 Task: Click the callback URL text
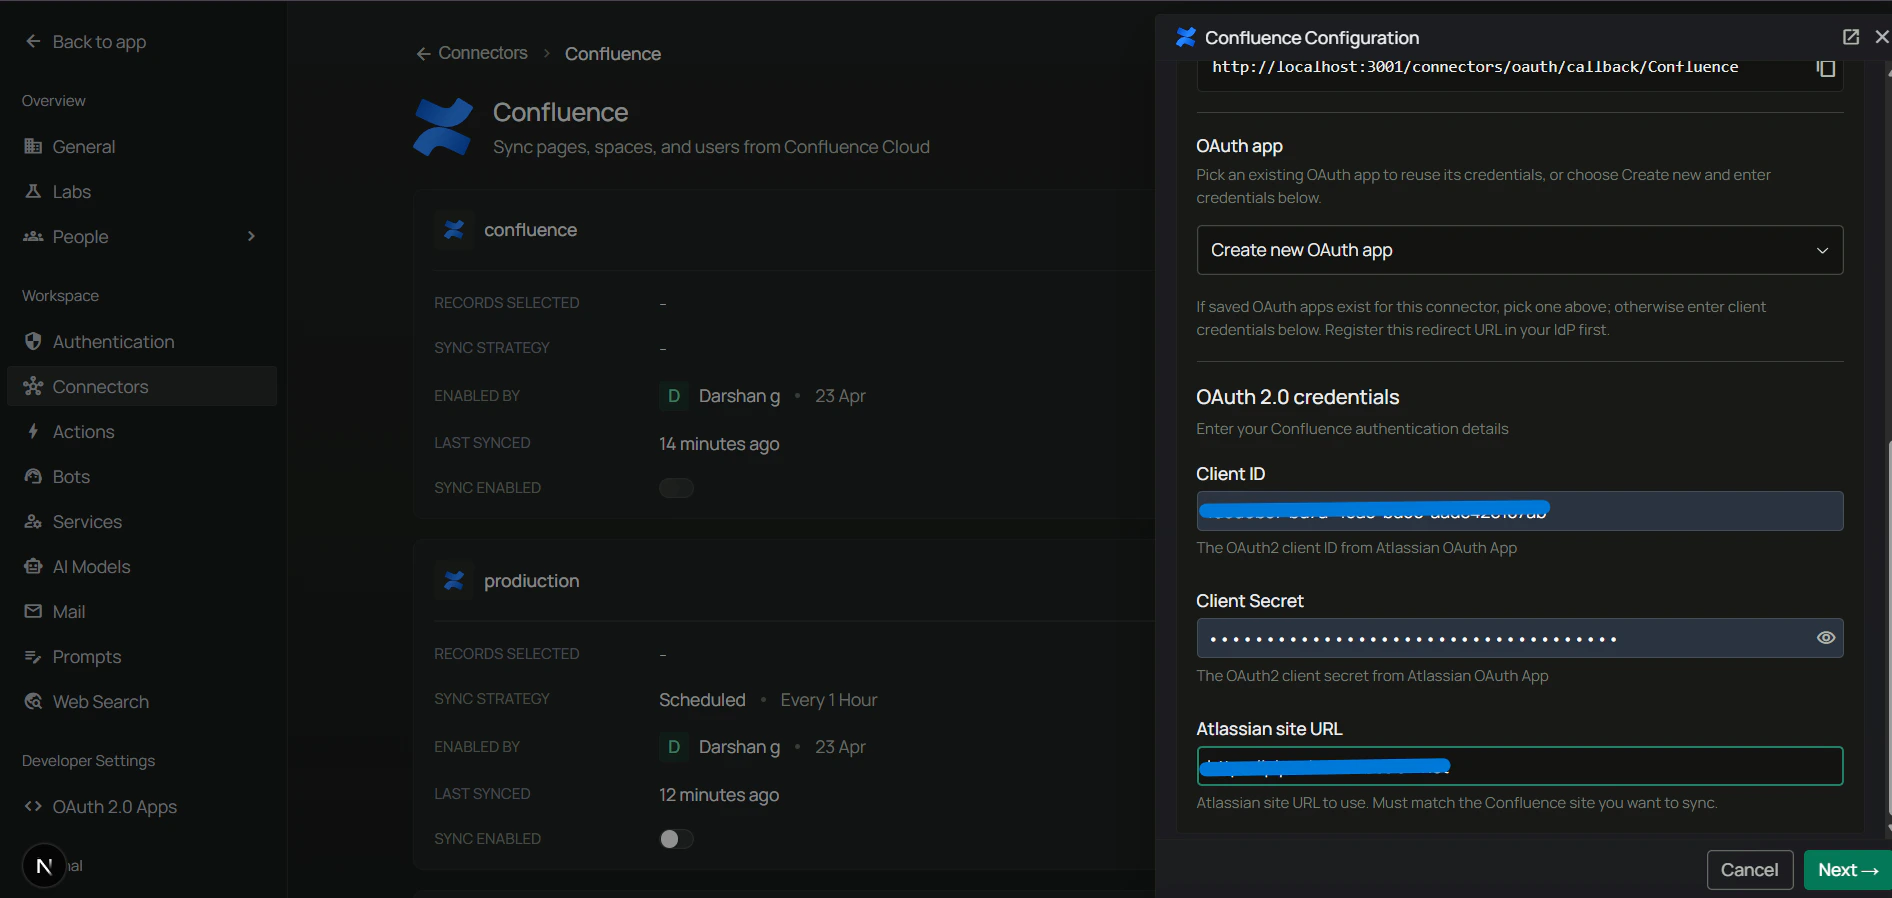point(1475,67)
